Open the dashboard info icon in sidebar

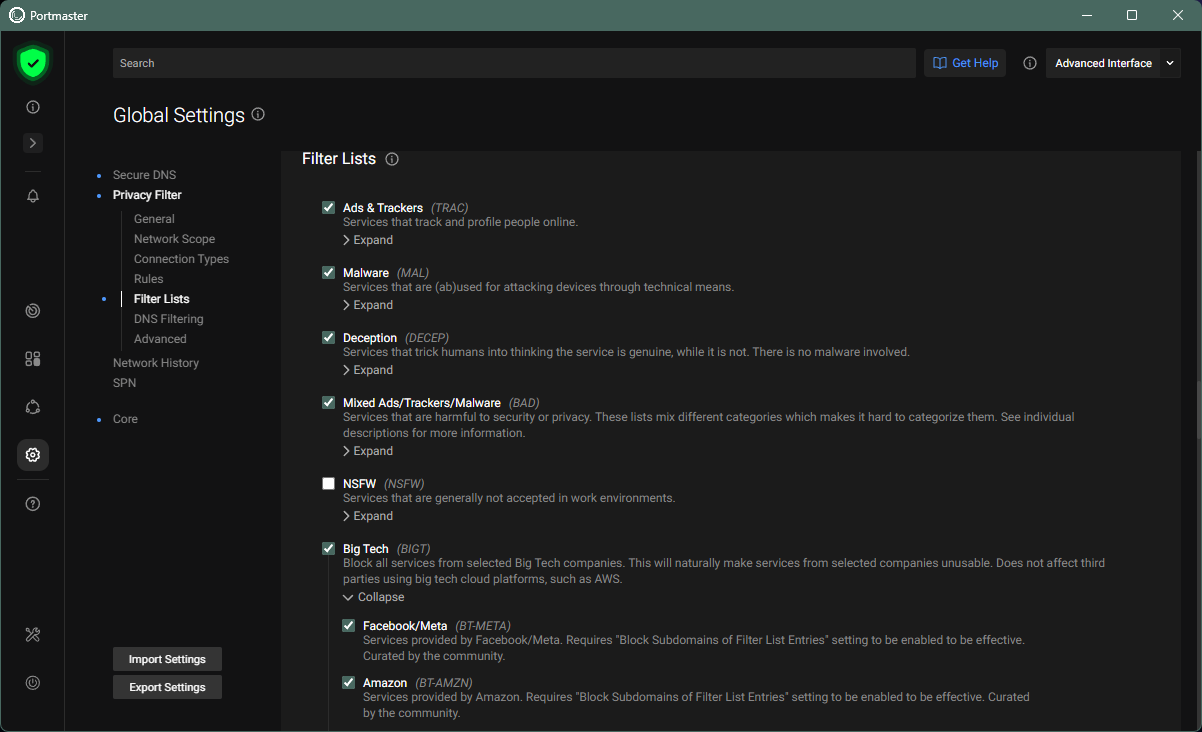coord(33,107)
